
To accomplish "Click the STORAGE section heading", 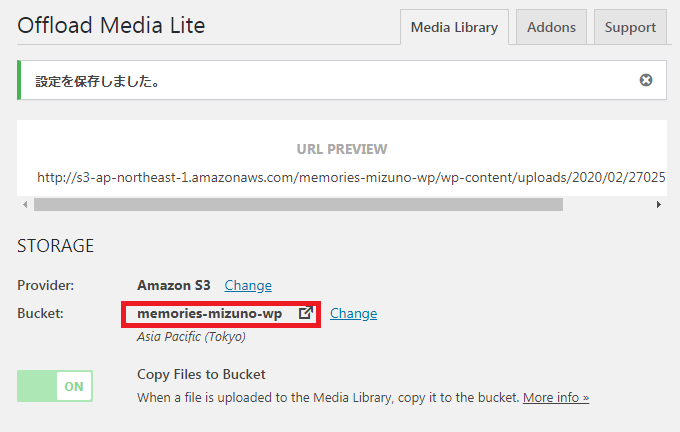I will tap(56, 246).
